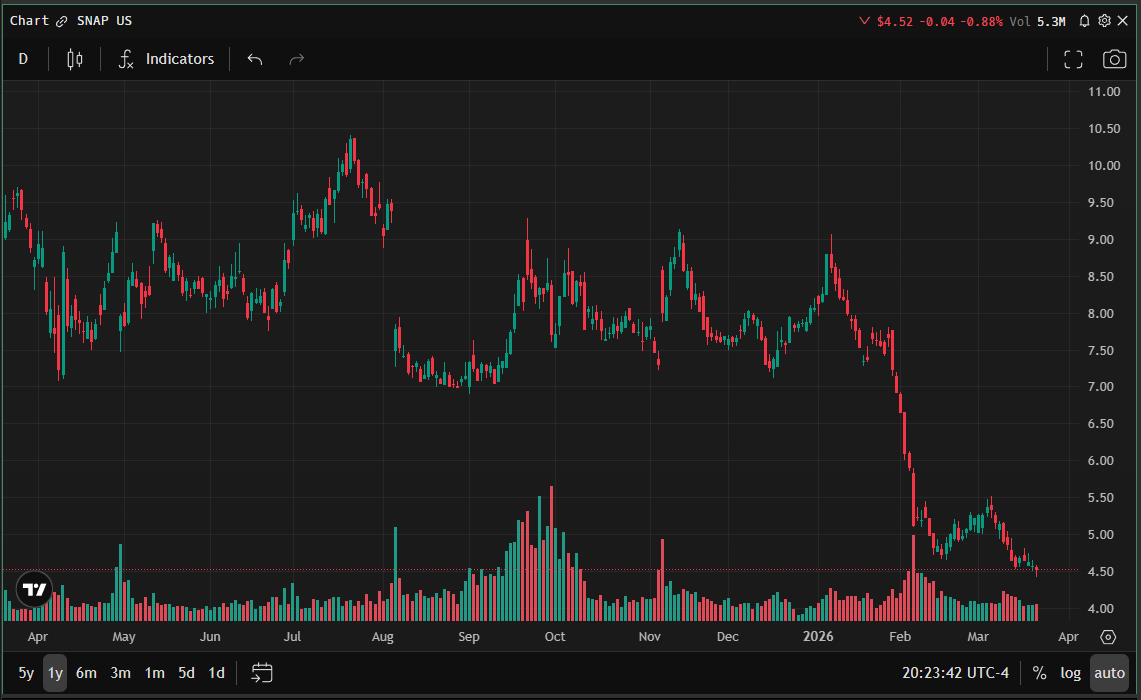Switch to the 1m time range
Viewport: 1141px width, 700px height.
pyautogui.click(x=154, y=673)
